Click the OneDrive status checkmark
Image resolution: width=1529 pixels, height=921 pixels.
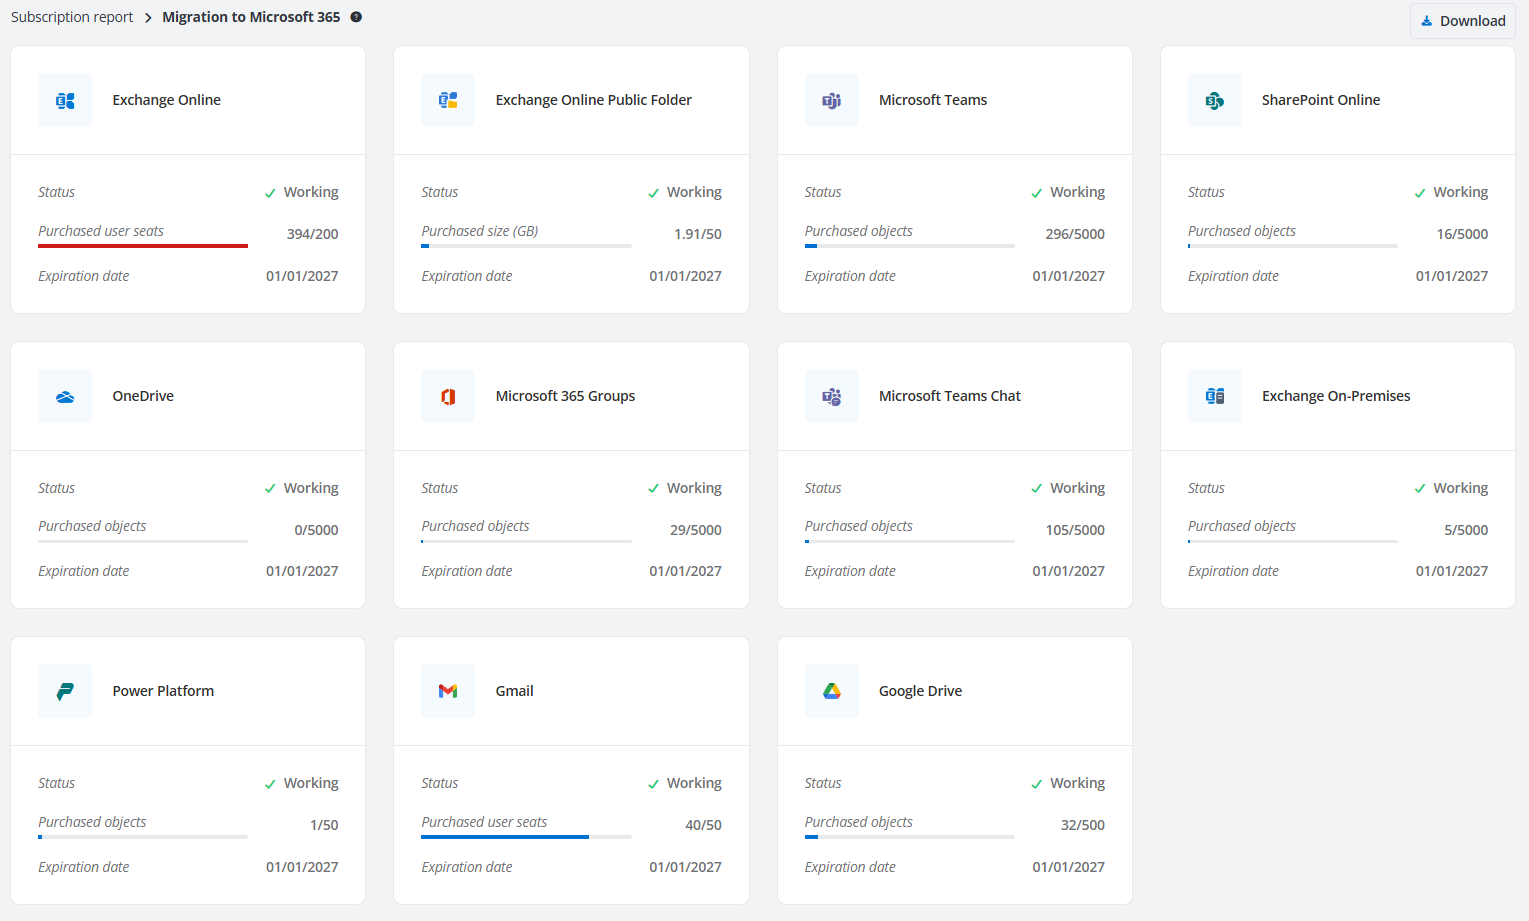click(x=270, y=489)
